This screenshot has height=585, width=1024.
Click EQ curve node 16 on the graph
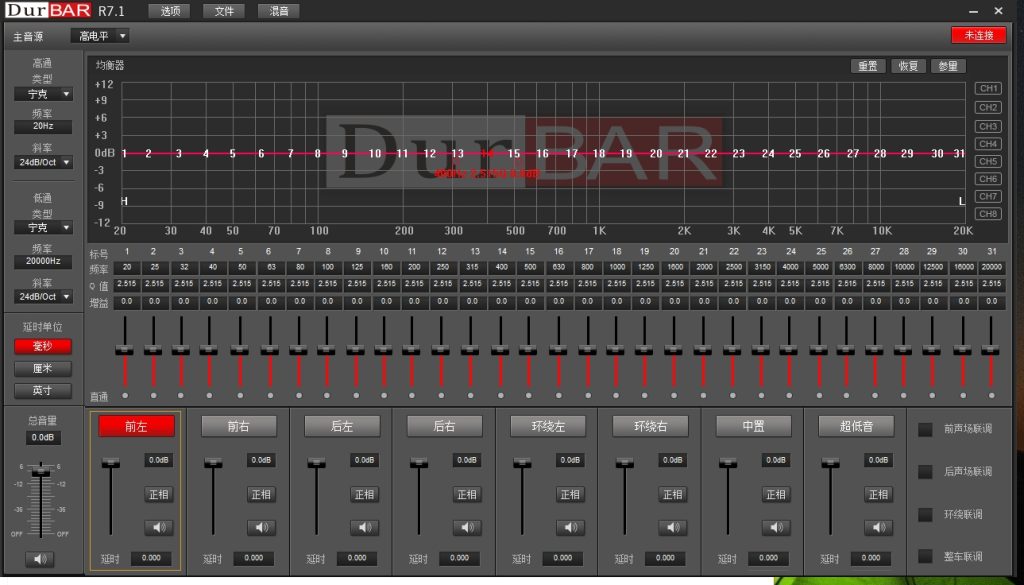[543, 153]
